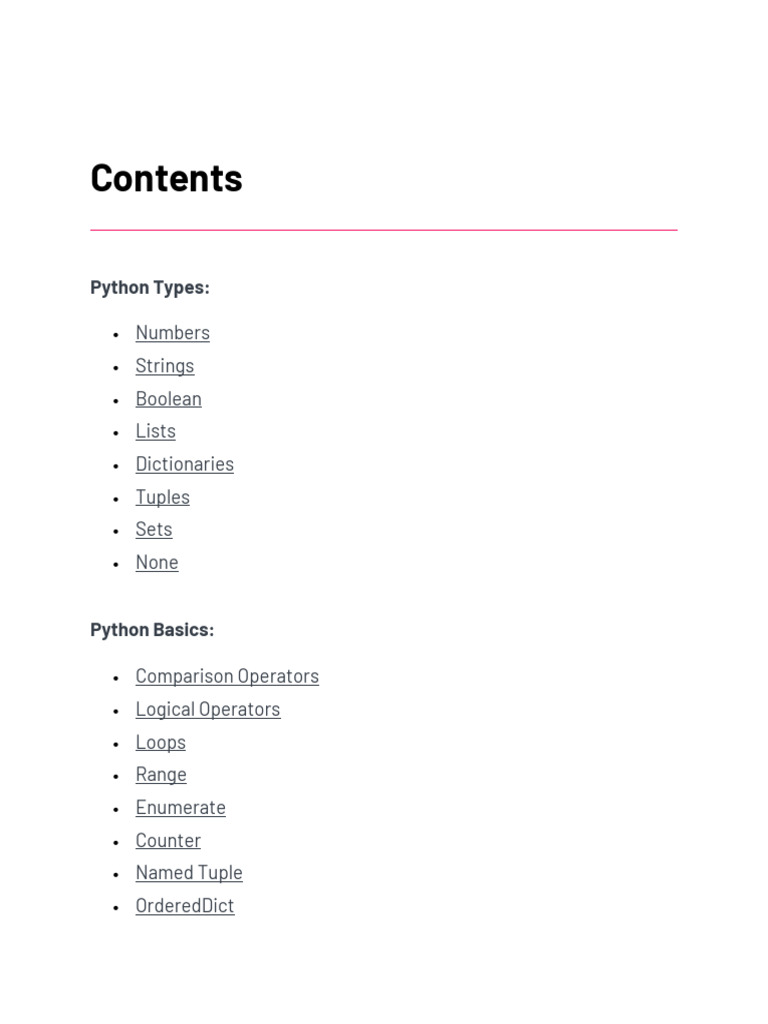Click the Python Basics heading
Viewport: 768px width, 1024px height.
coord(152,630)
